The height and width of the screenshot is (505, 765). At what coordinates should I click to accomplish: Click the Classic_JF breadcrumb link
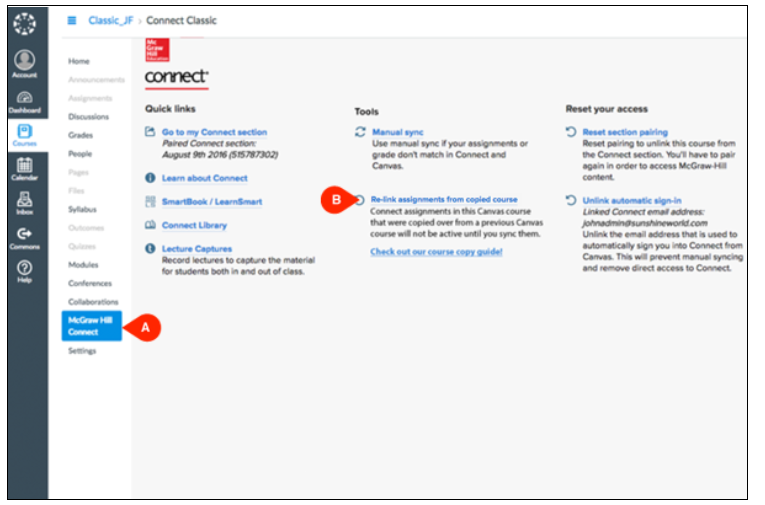[x=109, y=20]
